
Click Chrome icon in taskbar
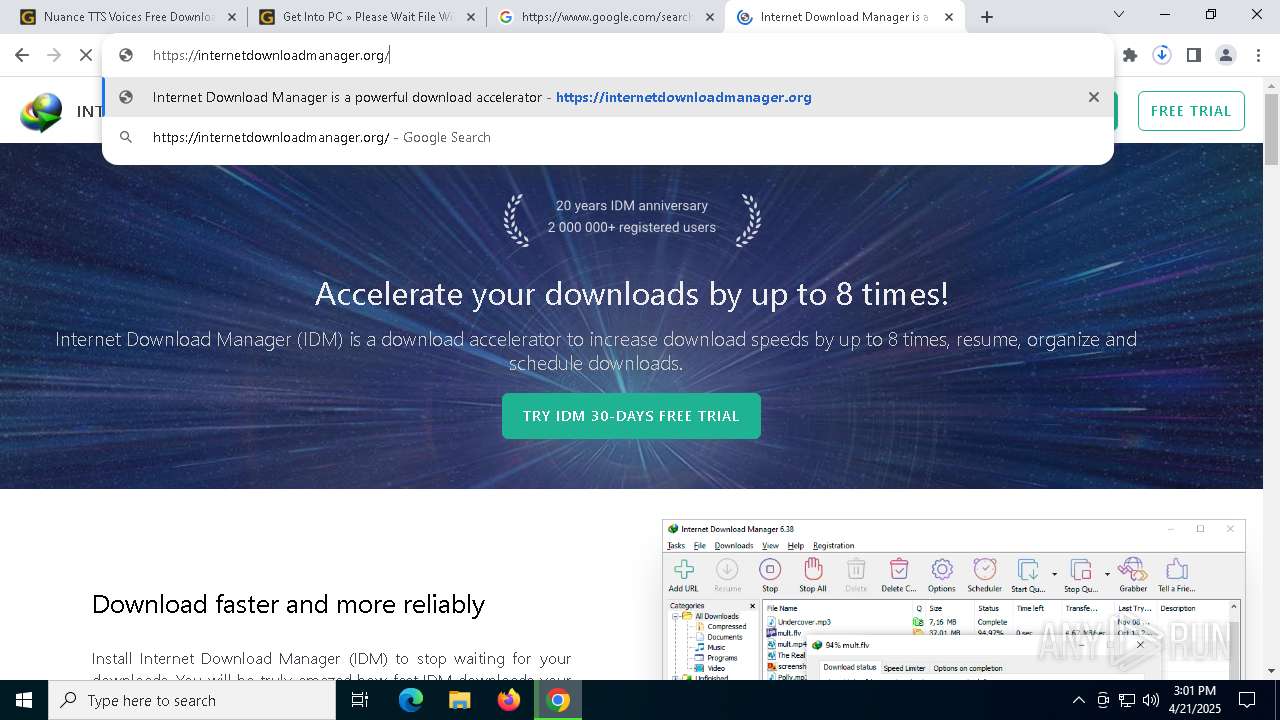558,700
